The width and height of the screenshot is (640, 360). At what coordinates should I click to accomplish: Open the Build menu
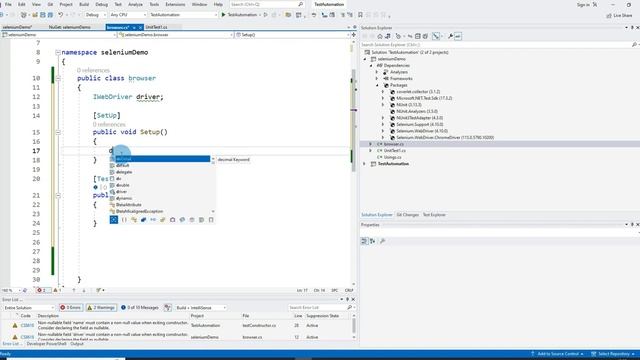click(84, 4)
